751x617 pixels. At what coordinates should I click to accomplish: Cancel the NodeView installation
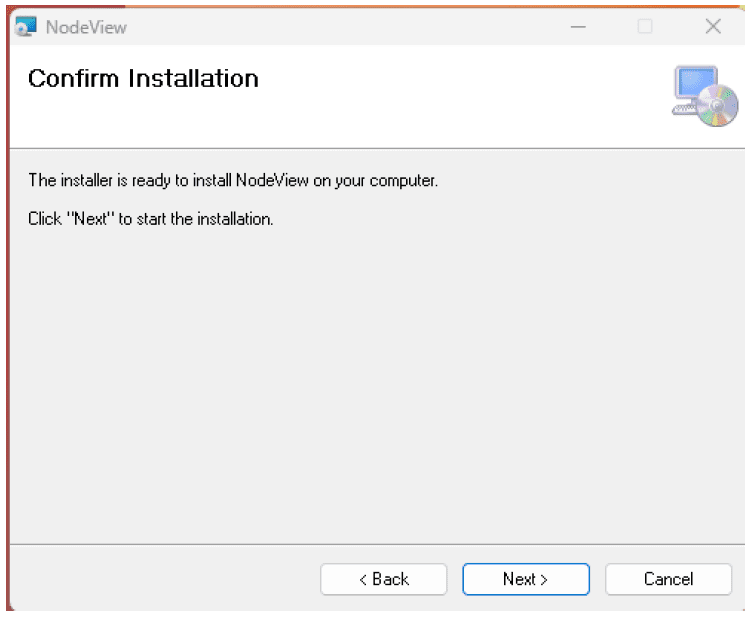668,579
